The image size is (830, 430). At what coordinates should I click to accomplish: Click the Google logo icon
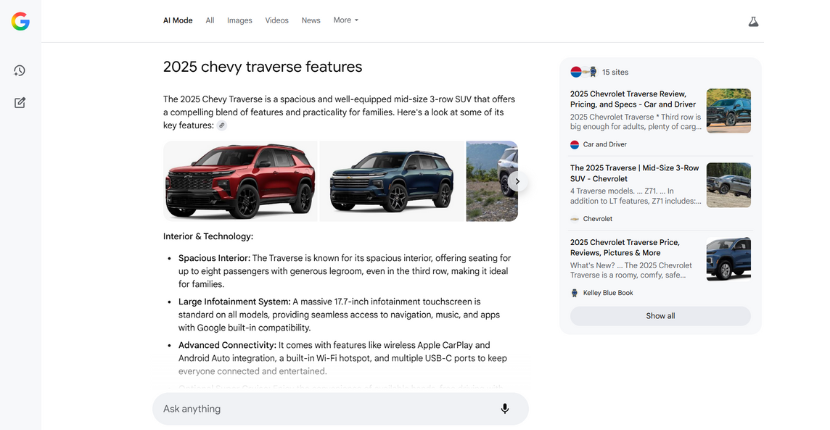click(x=20, y=21)
